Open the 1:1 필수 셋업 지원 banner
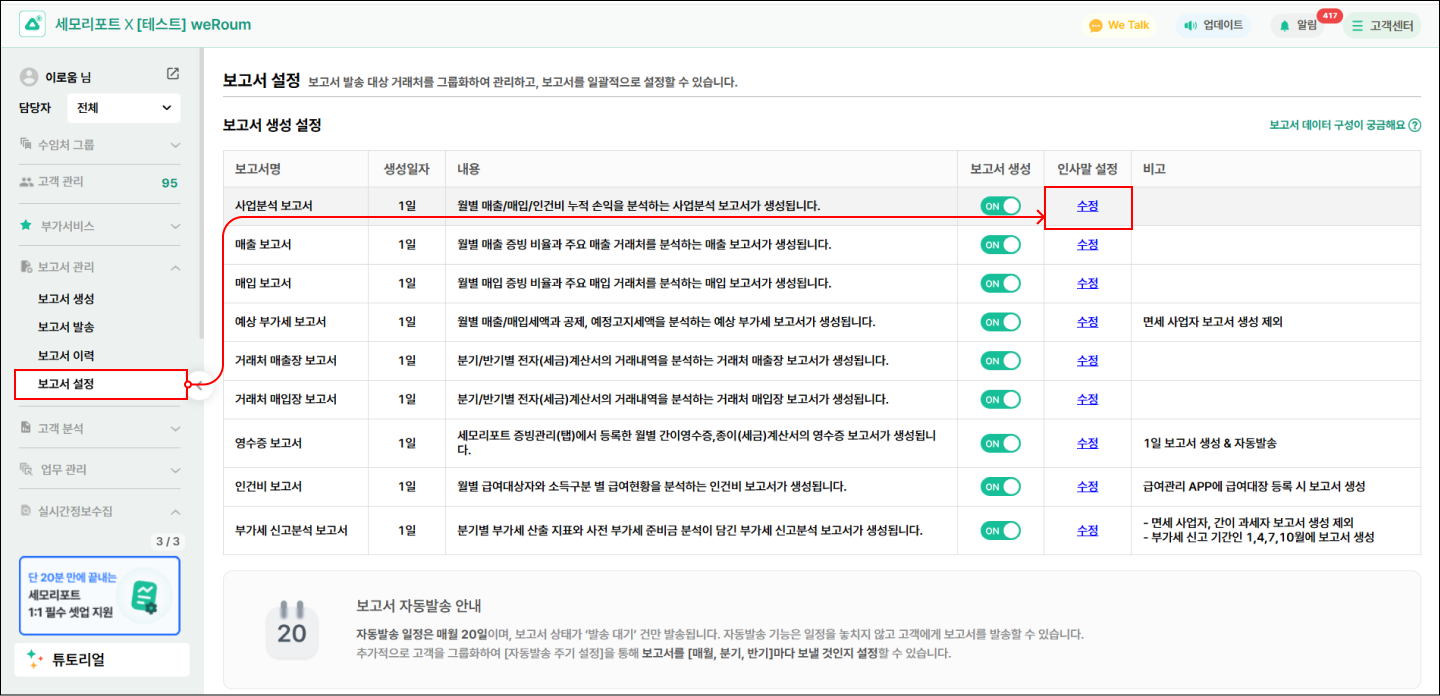The image size is (1440, 696). tap(99, 596)
